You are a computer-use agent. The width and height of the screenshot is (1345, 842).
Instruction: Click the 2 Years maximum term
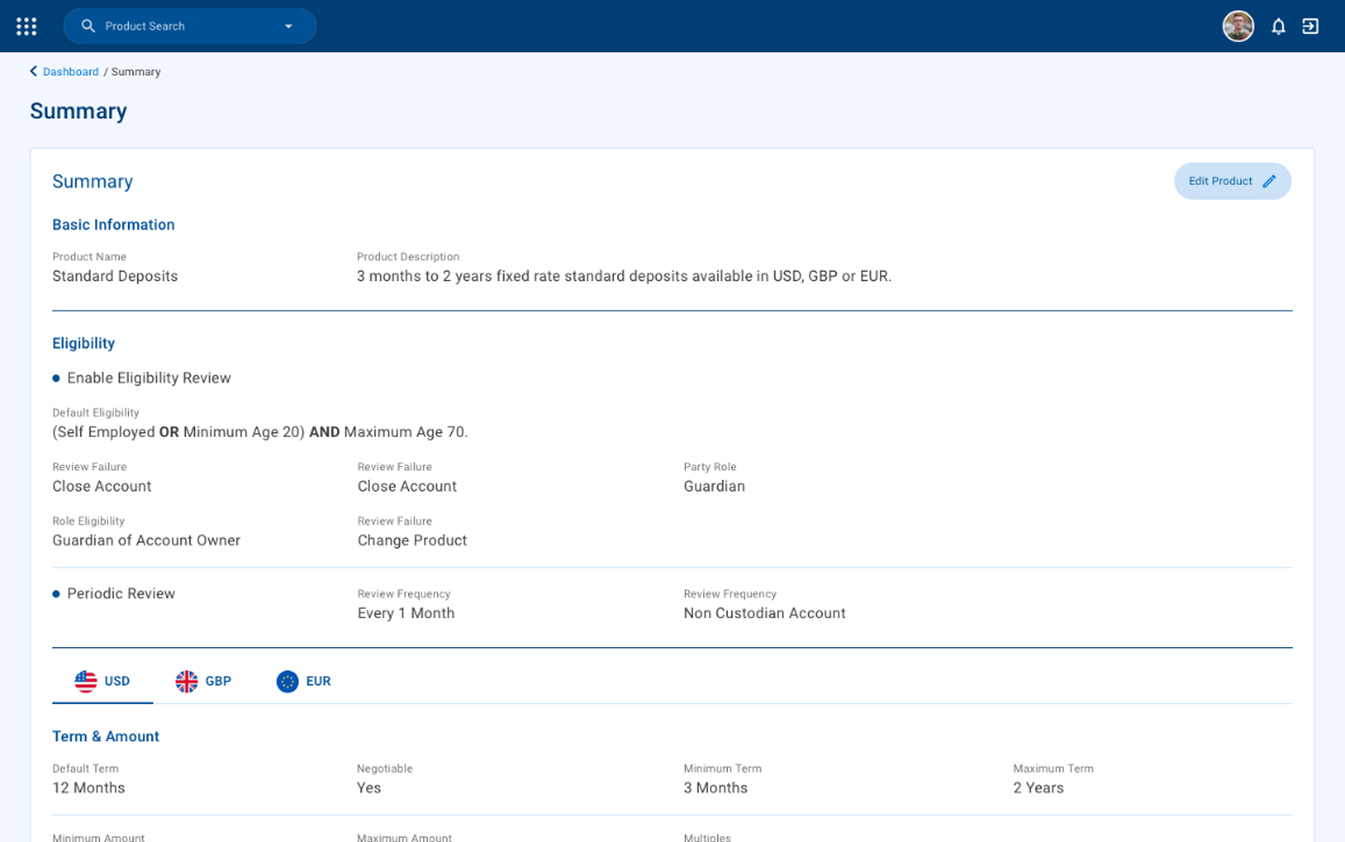1038,788
